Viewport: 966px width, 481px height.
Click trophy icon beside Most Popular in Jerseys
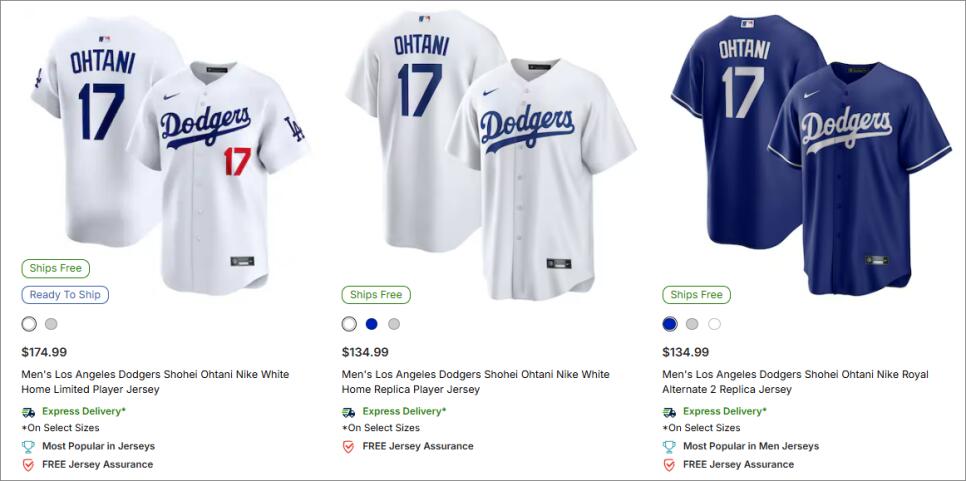[x=28, y=446]
